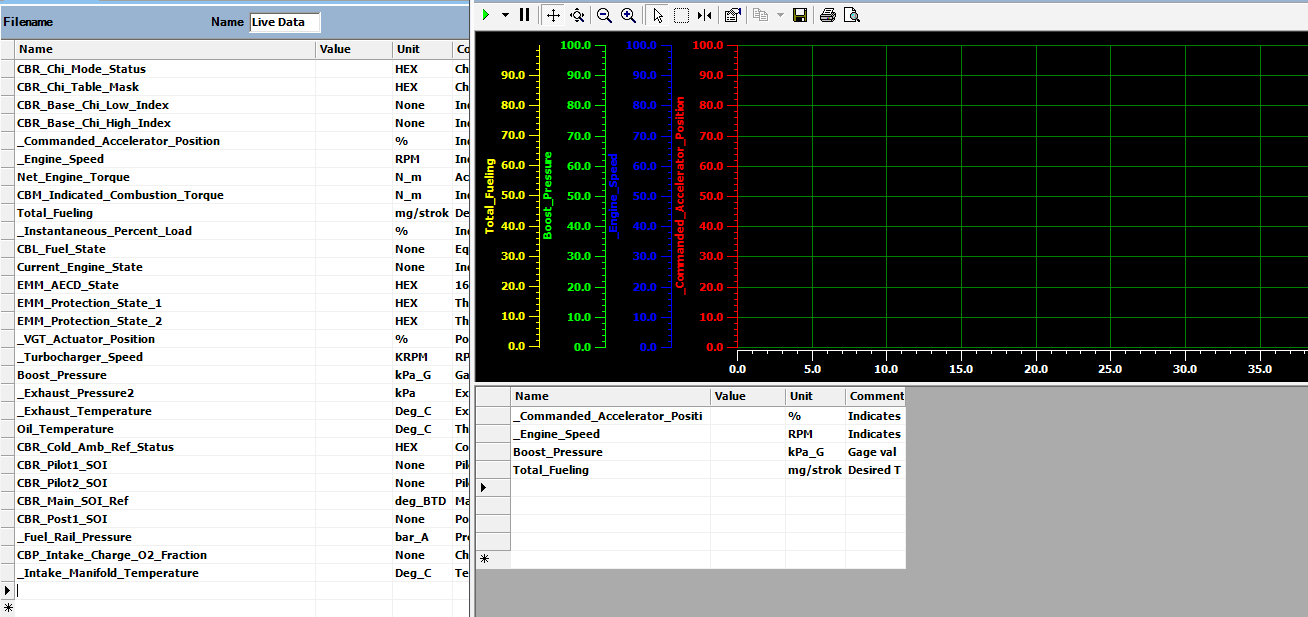Select the CBR_Chi_Table_Mask row
1308x617 pixels.
78,87
